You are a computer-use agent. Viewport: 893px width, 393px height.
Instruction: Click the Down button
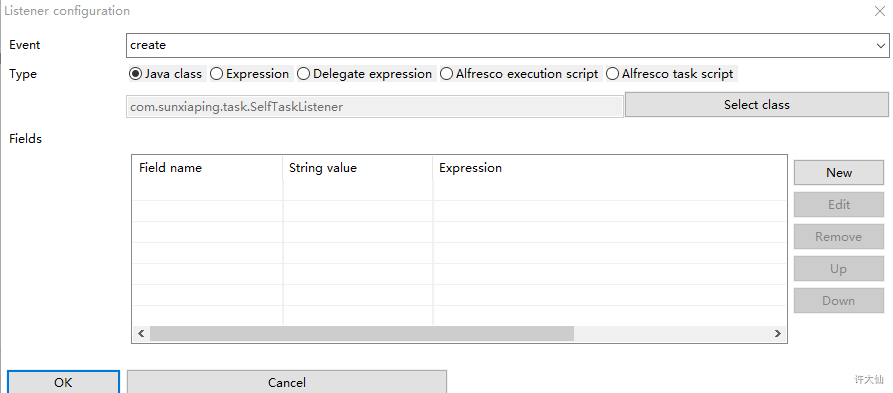click(839, 301)
